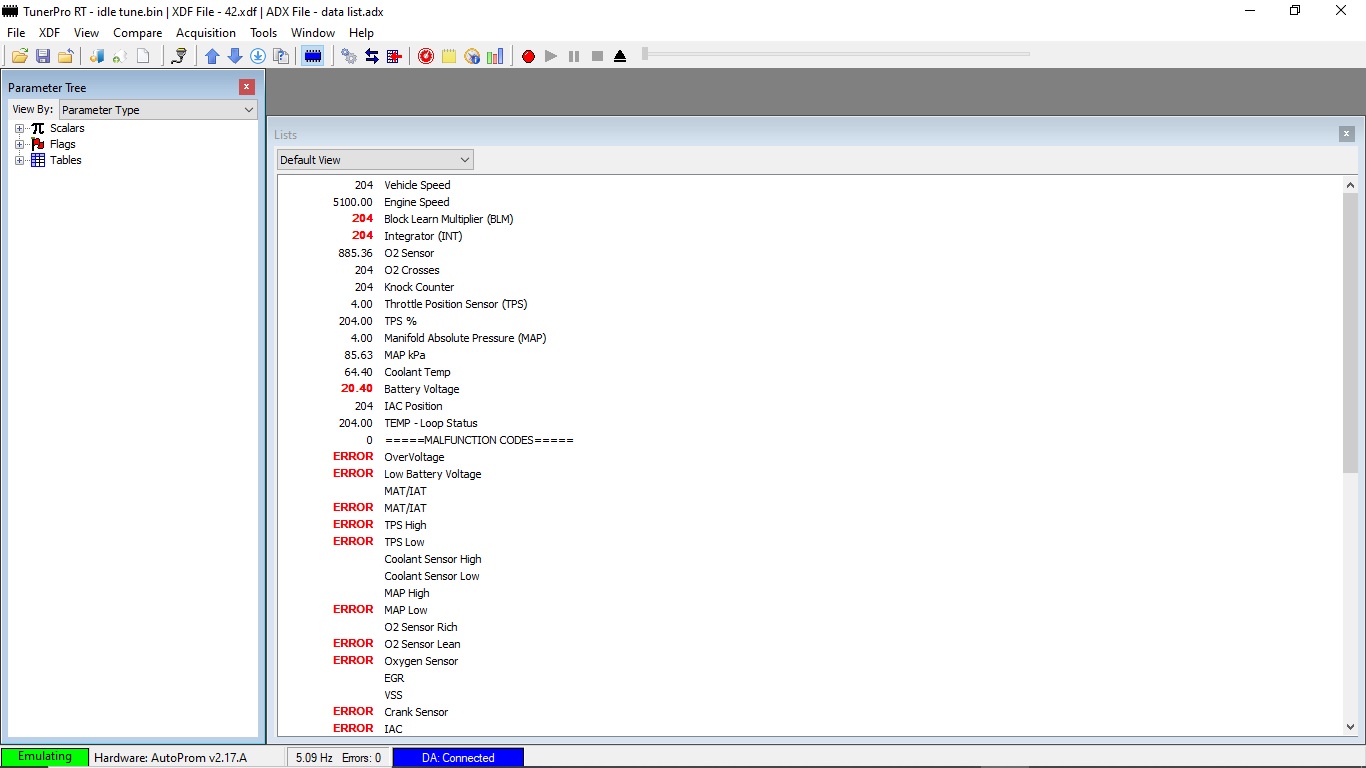
Task: Click the red round gauge dashboard icon
Action: tap(426, 56)
